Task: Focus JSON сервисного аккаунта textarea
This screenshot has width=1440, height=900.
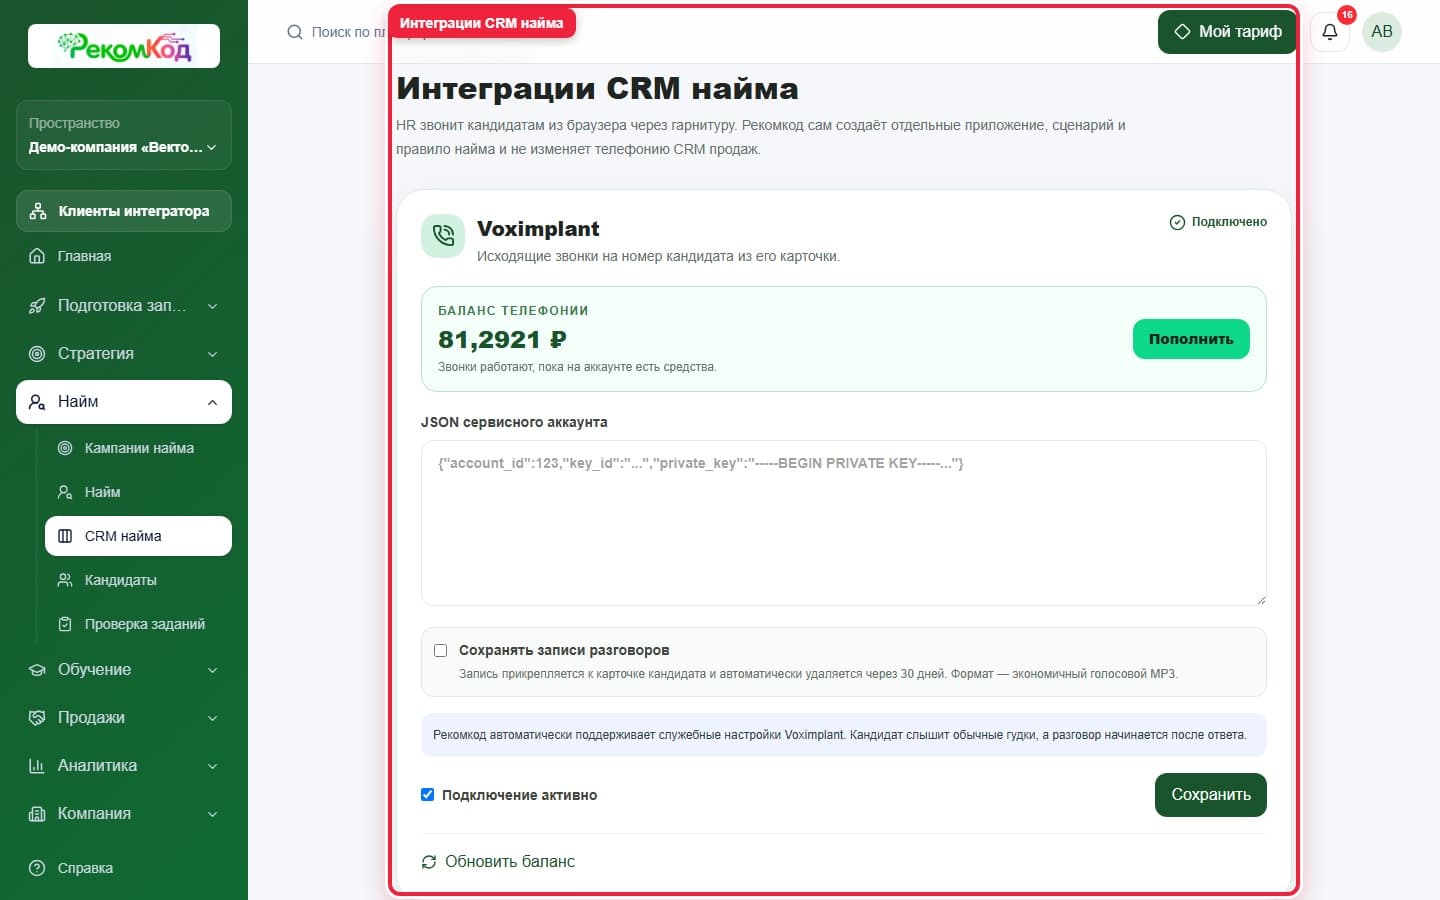Action: point(844,523)
